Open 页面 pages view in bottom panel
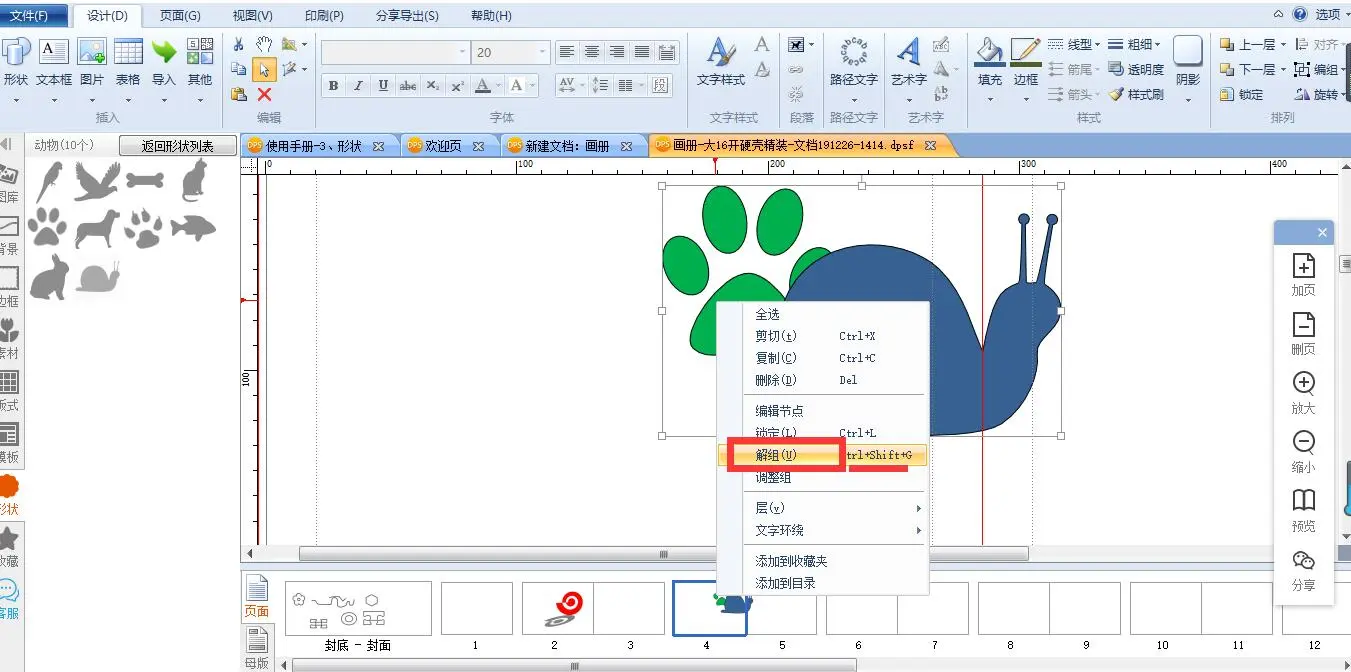This screenshot has width=1351, height=672. point(257,597)
